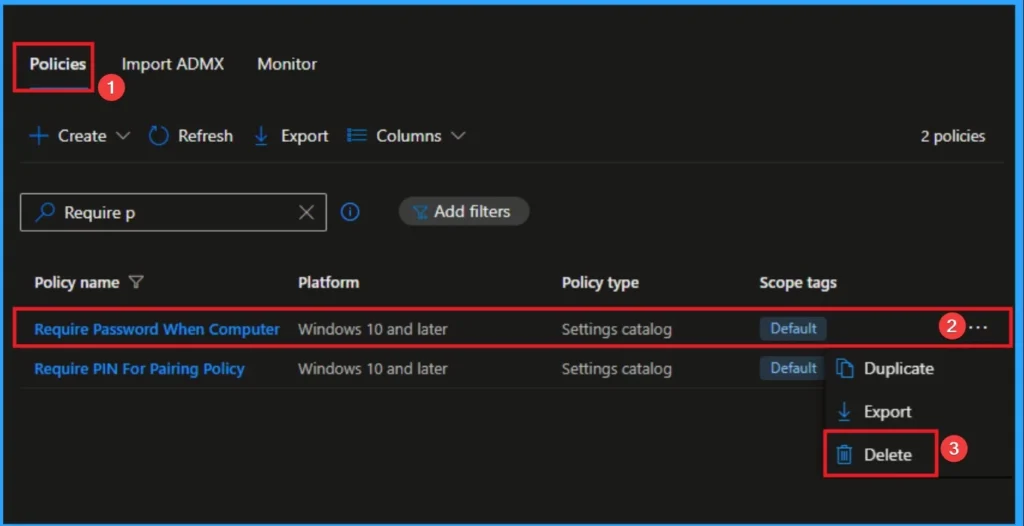The image size is (1024, 526).
Task: Click the Delete trash can icon
Action: point(844,454)
